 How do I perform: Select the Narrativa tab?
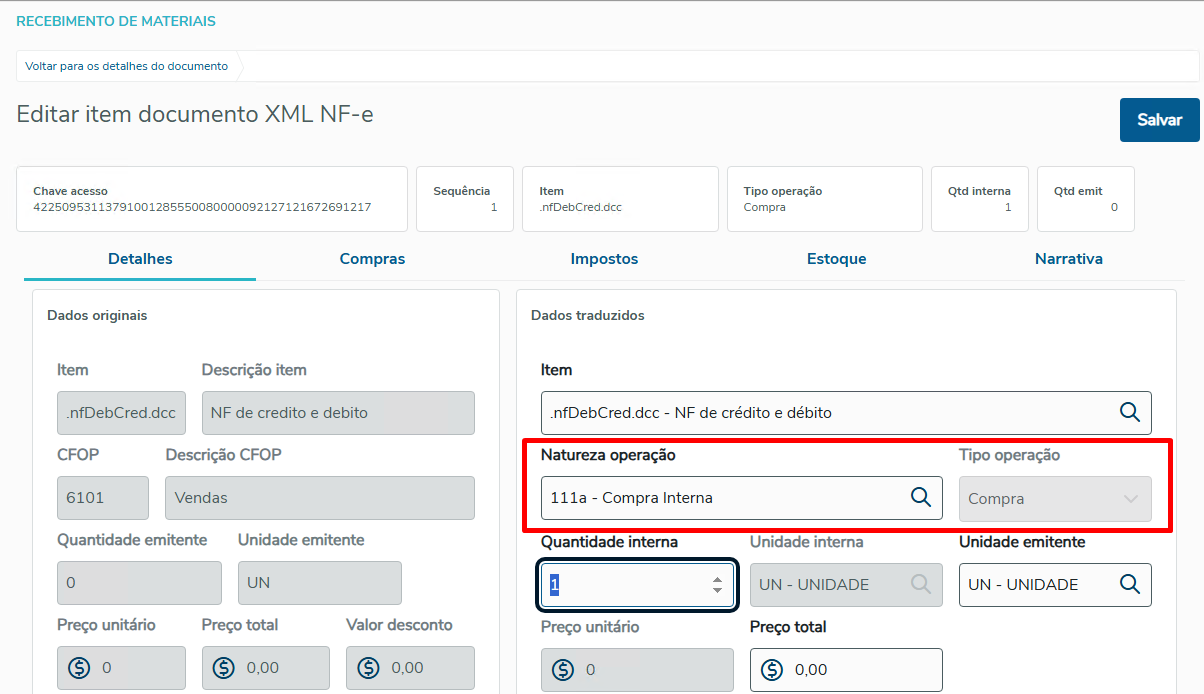tap(1068, 259)
